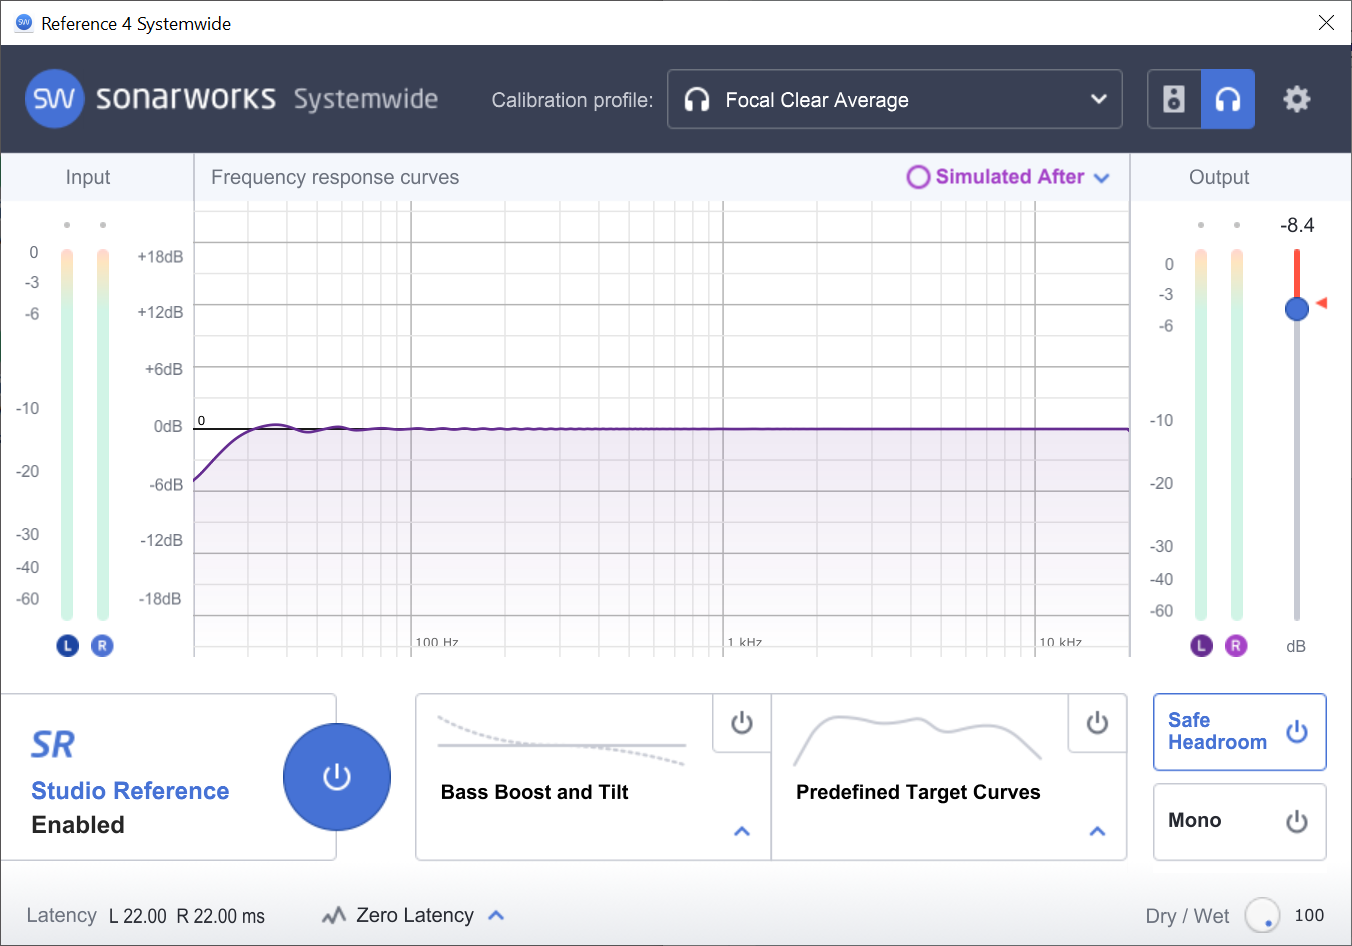Click the Sonarworks SW logo icon
The width and height of the screenshot is (1352, 946).
pyautogui.click(x=54, y=99)
